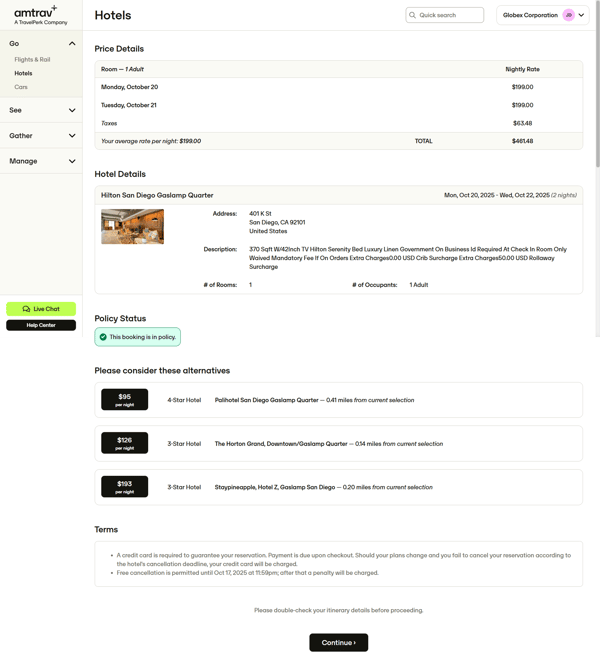The image size is (600, 661).
Task: Click the JB user avatar
Action: (x=568, y=15)
